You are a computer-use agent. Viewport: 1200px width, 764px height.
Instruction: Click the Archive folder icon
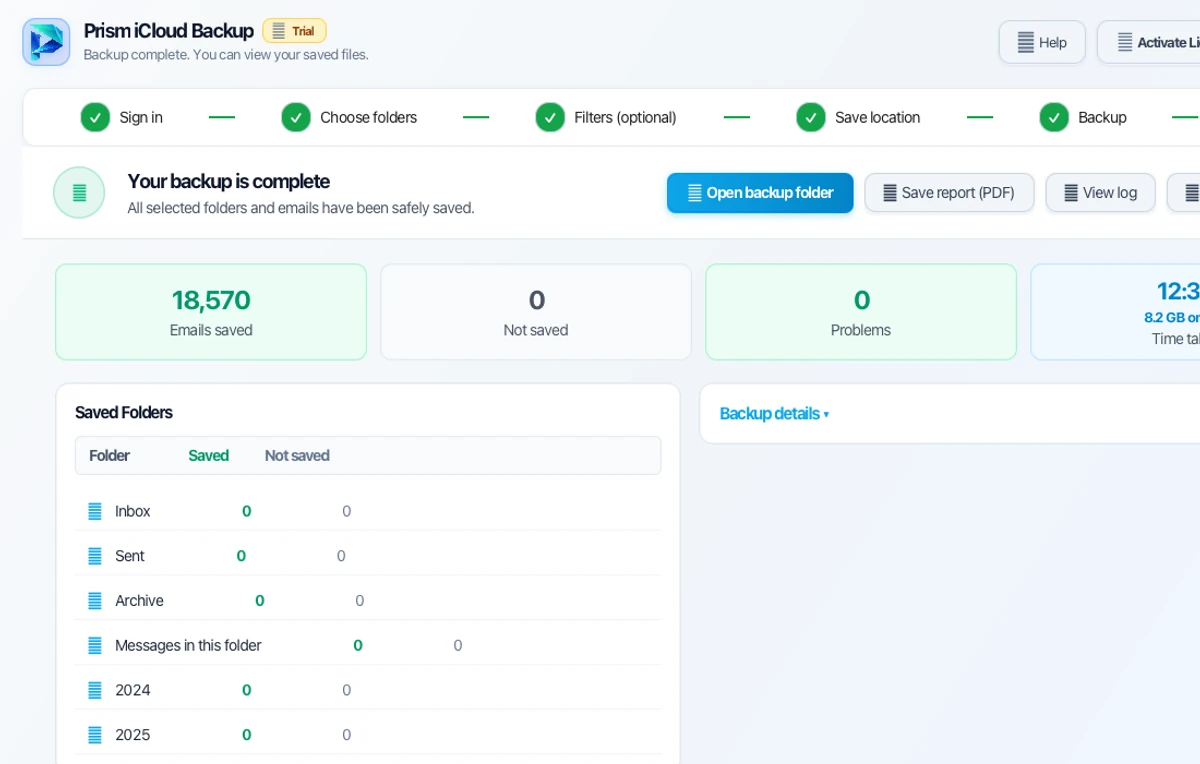tap(95, 601)
